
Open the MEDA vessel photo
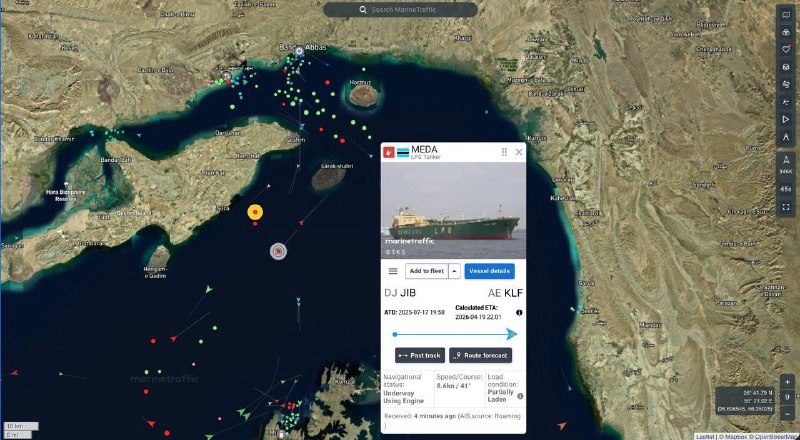[x=453, y=210]
